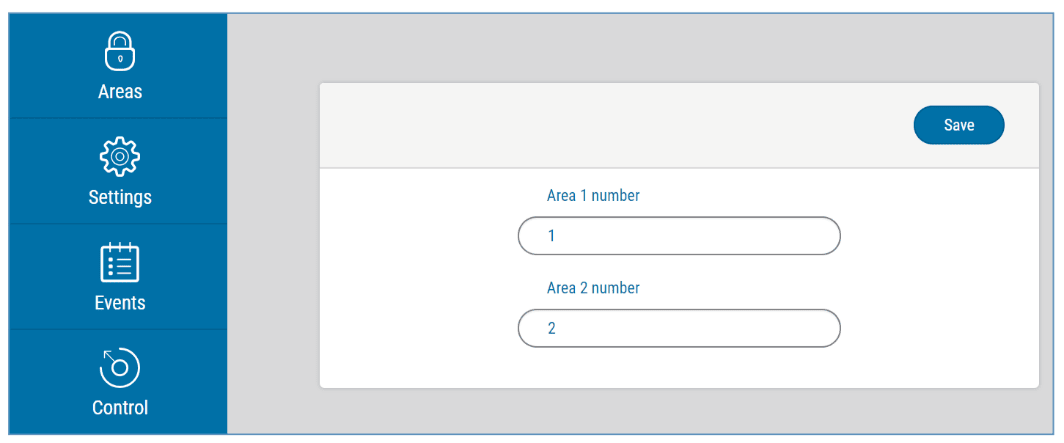Click the calendar list icon for Events

click(x=120, y=262)
